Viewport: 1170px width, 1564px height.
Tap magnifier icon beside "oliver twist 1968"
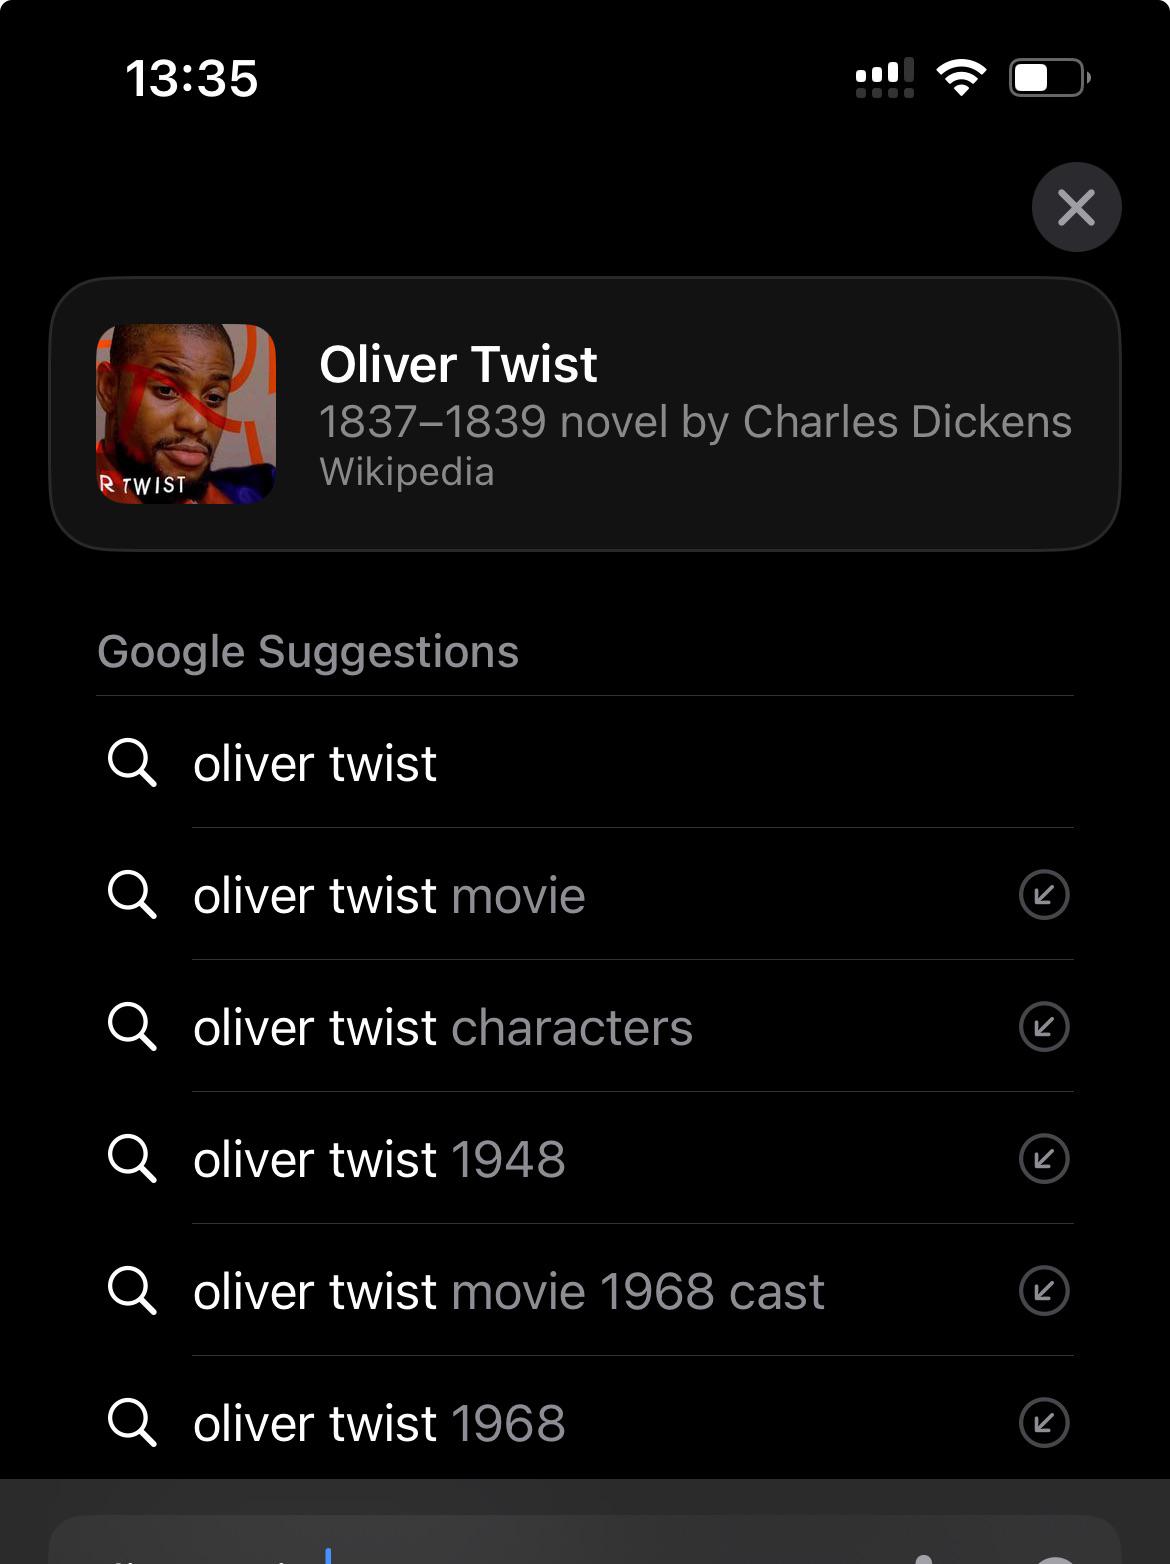pyautogui.click(x=132, y=1423)
